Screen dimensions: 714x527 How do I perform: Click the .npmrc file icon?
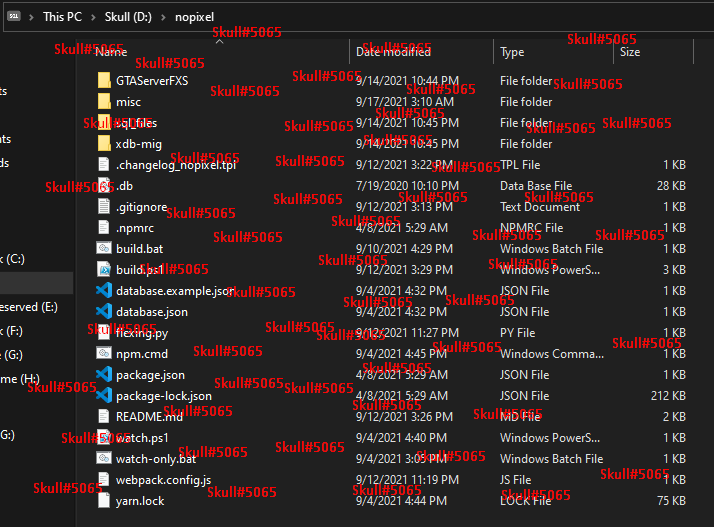pos(104,227)
